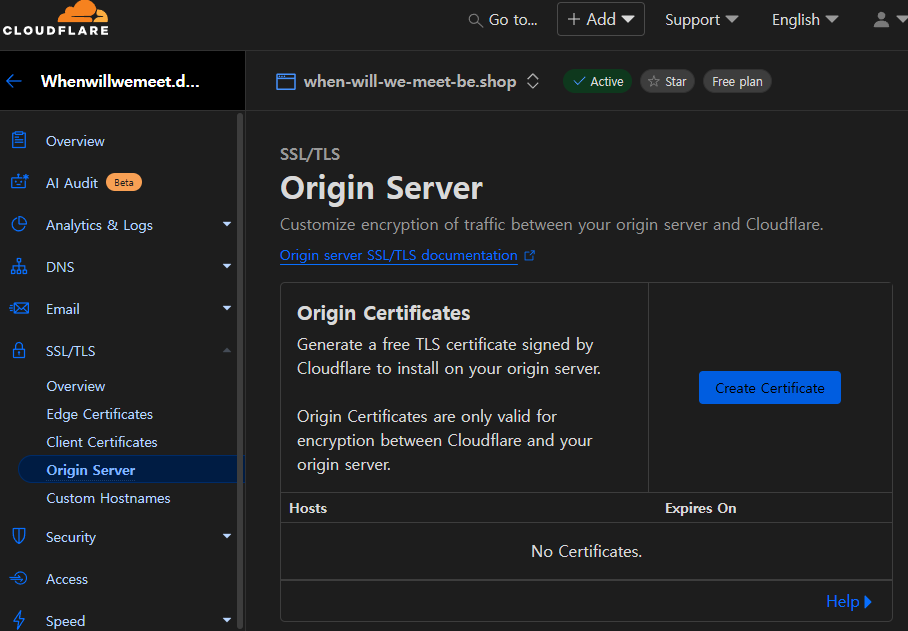
Task: Click the Origin Certificates heading
Action: (x=383, y=313)
